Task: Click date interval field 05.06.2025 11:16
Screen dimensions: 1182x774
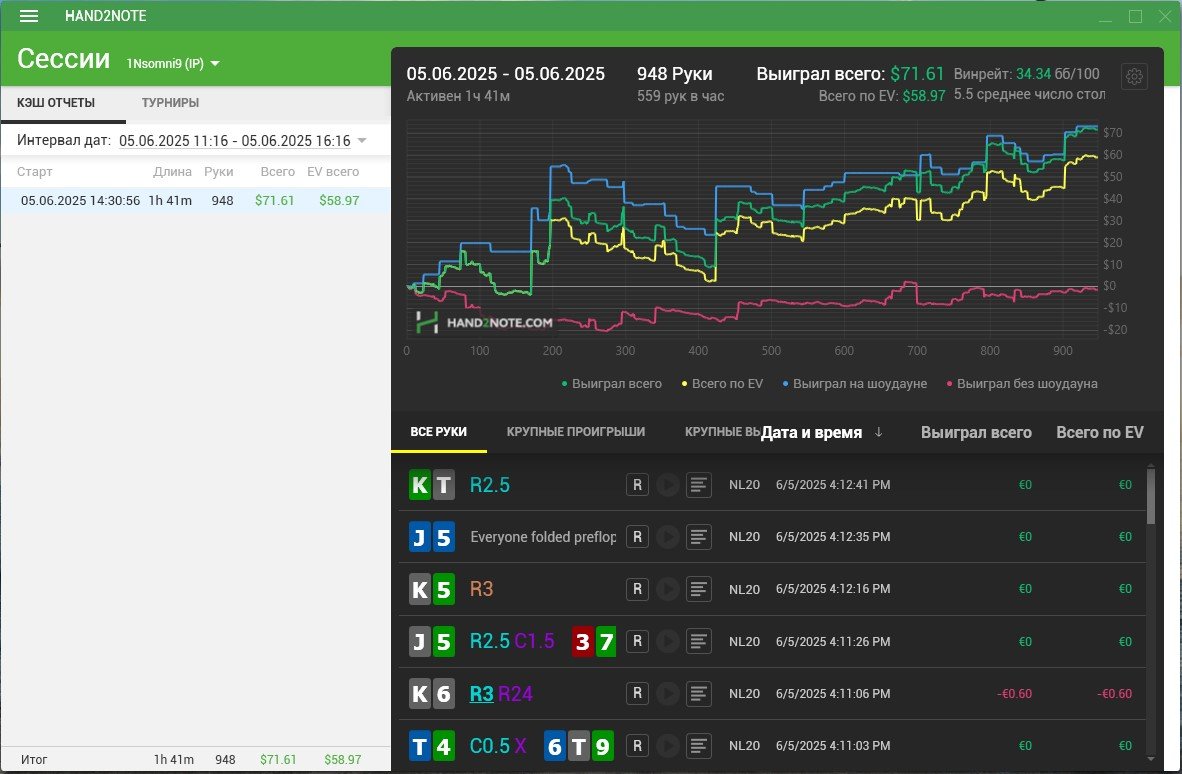Action: coord(234,140)
